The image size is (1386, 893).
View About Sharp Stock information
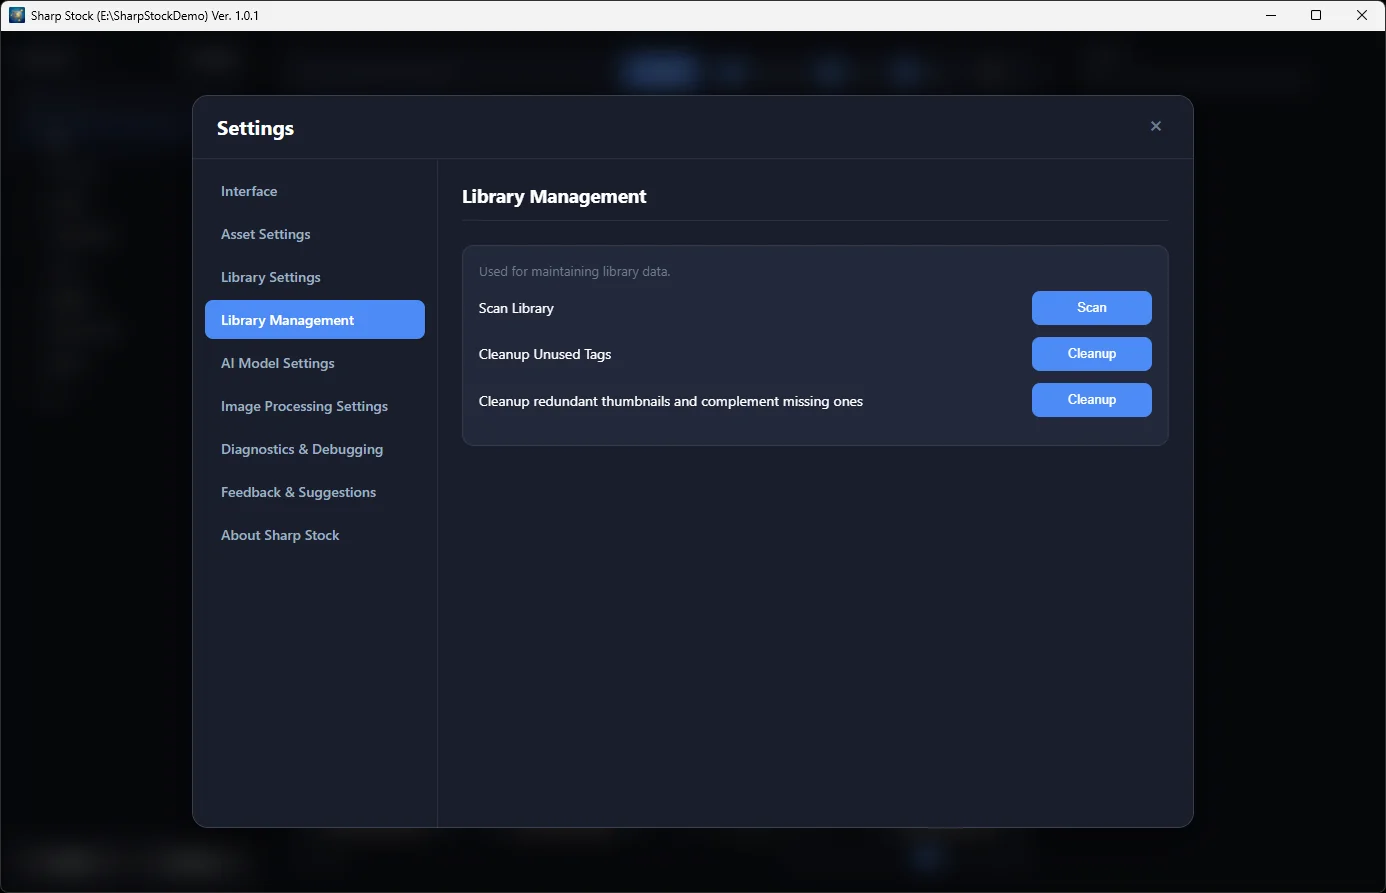coord(315,535)
